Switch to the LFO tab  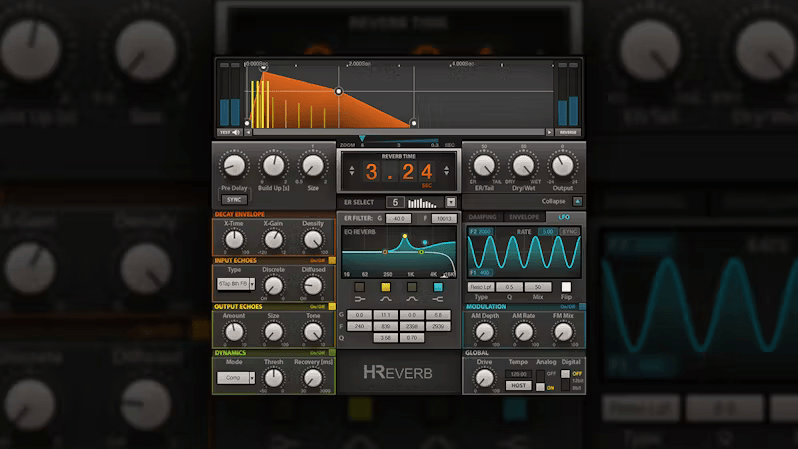tap(564, 217)
